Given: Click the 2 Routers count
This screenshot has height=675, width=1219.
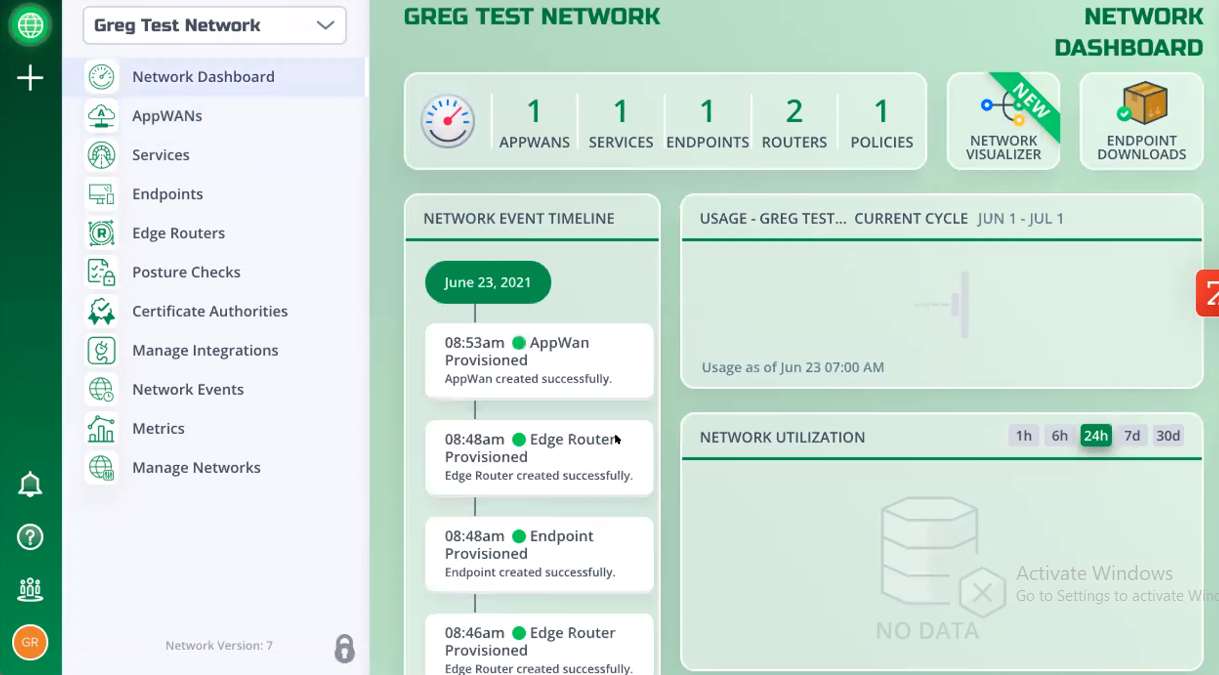Looking at the screenshot, I should (794, 122).
